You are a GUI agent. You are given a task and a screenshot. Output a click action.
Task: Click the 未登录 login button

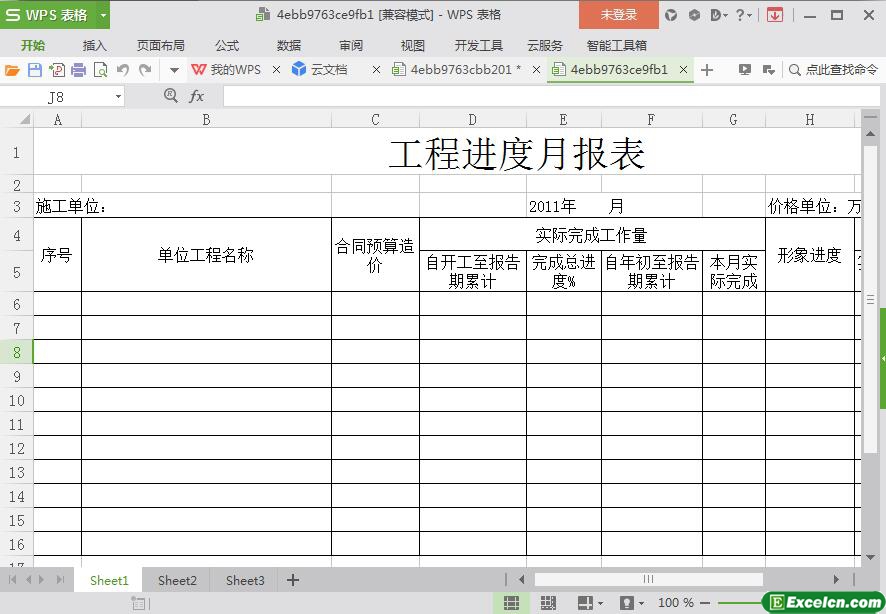click(618, 15)
